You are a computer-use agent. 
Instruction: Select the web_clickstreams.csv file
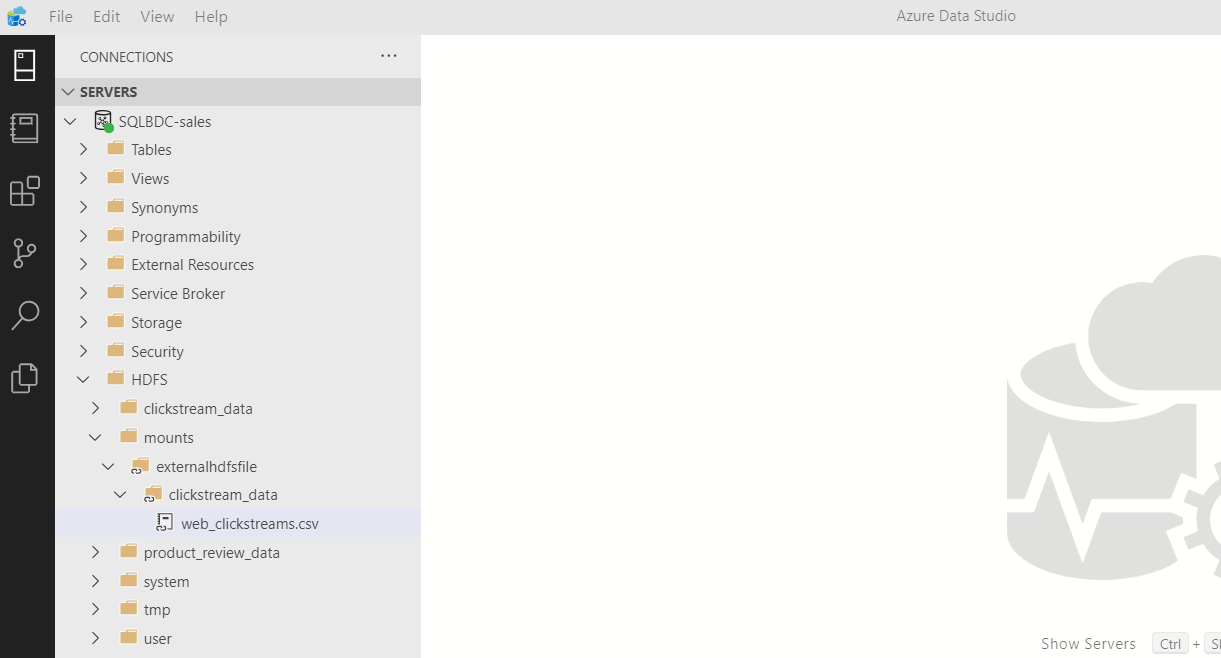point(249,522)
